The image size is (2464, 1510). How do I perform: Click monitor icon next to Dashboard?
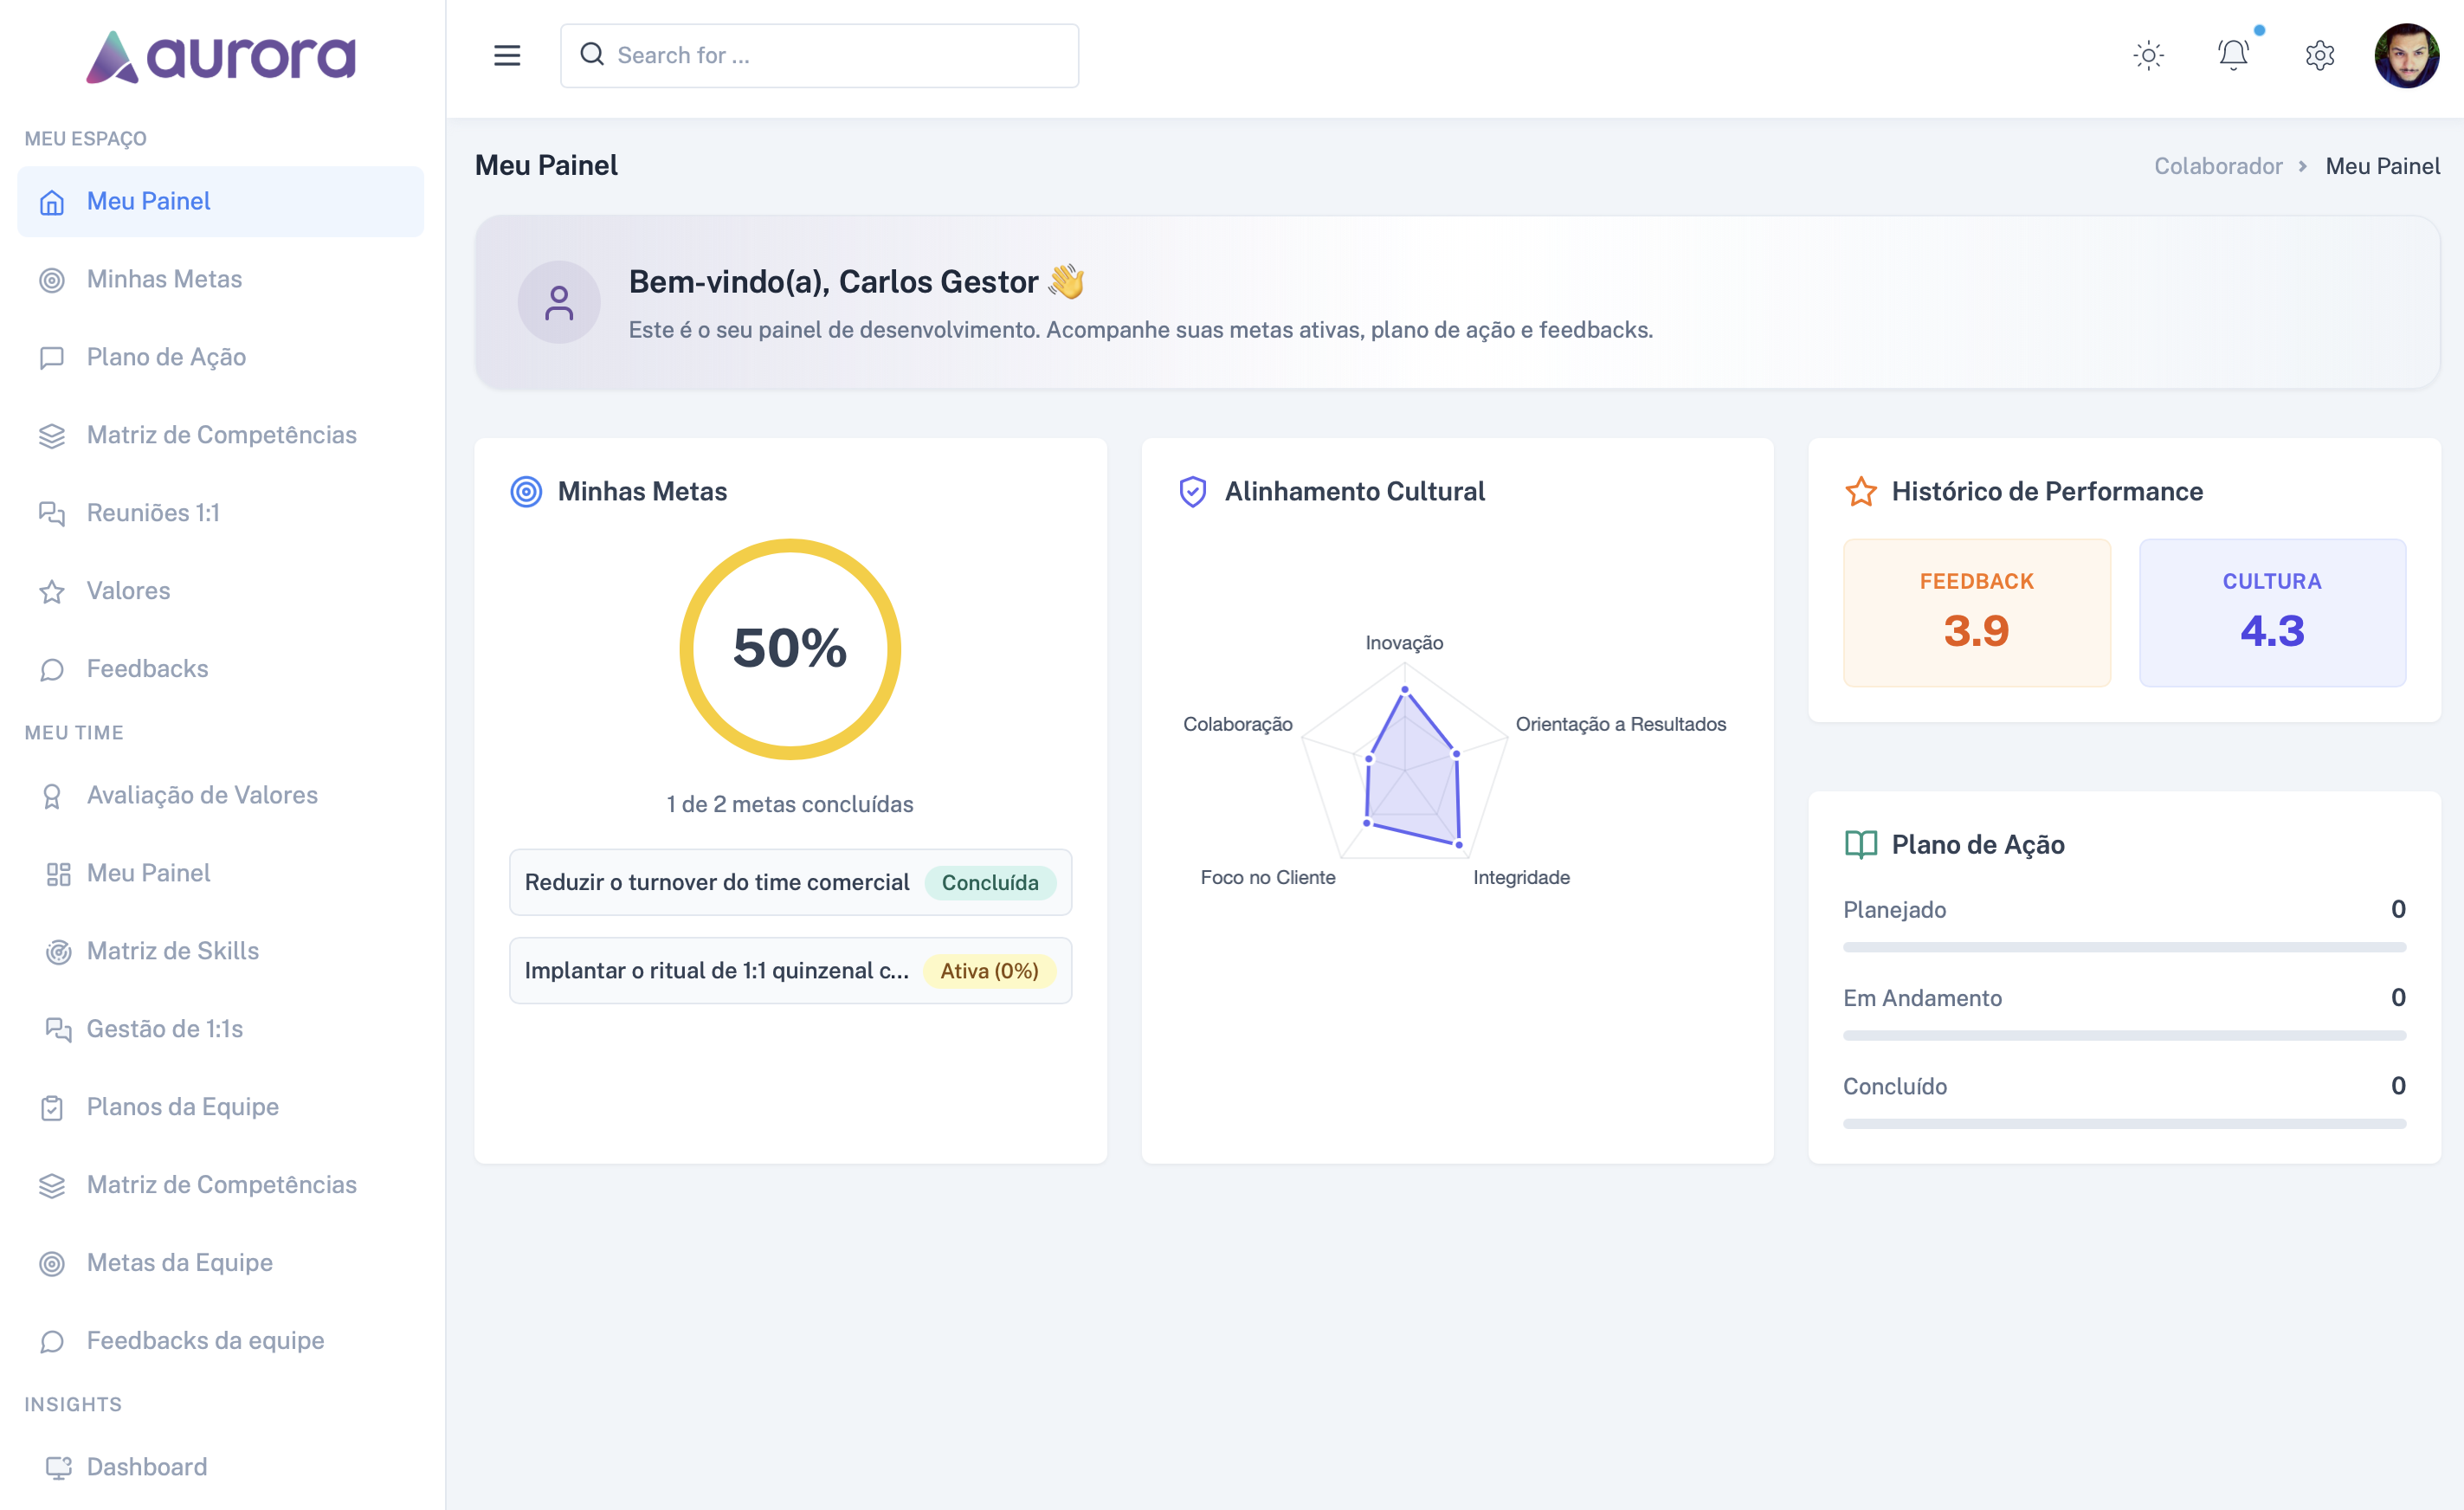coord(58,1467)
